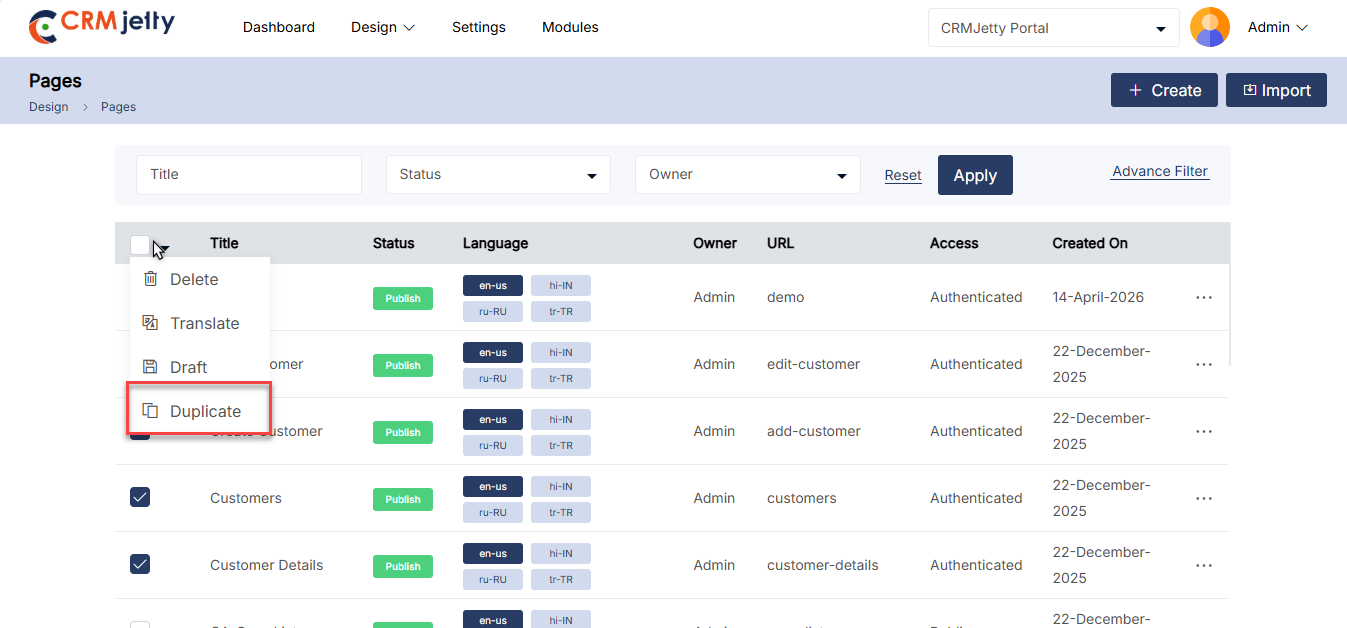Click the Title search field
Viewport: 1347px width, 628px height.
[x=249, y=175]
